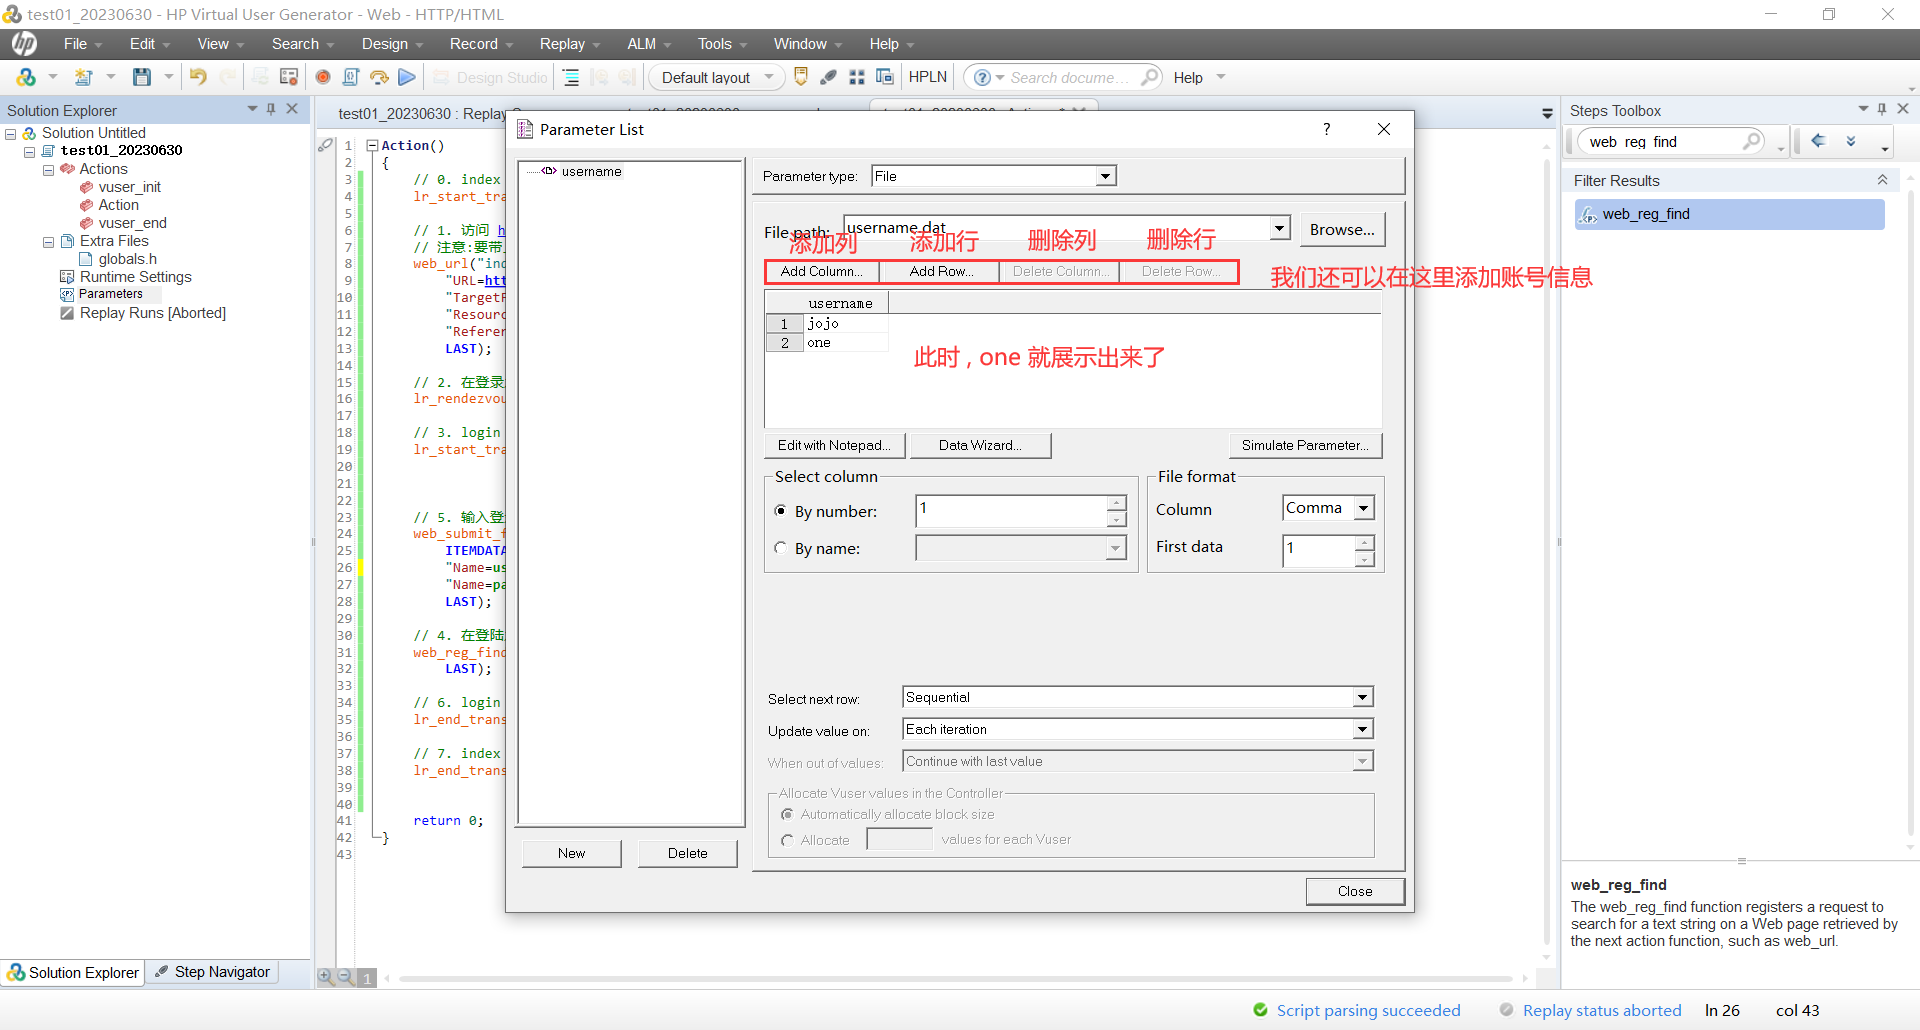Click the zoom-out icon below the editor
1920x1030 pixels.
pyautogui.click(x=346, y=977)
